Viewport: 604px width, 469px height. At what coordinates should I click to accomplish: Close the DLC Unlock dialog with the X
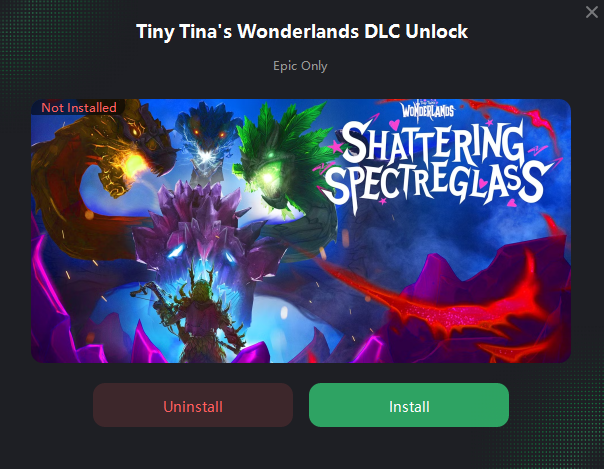tap(592, 12)
